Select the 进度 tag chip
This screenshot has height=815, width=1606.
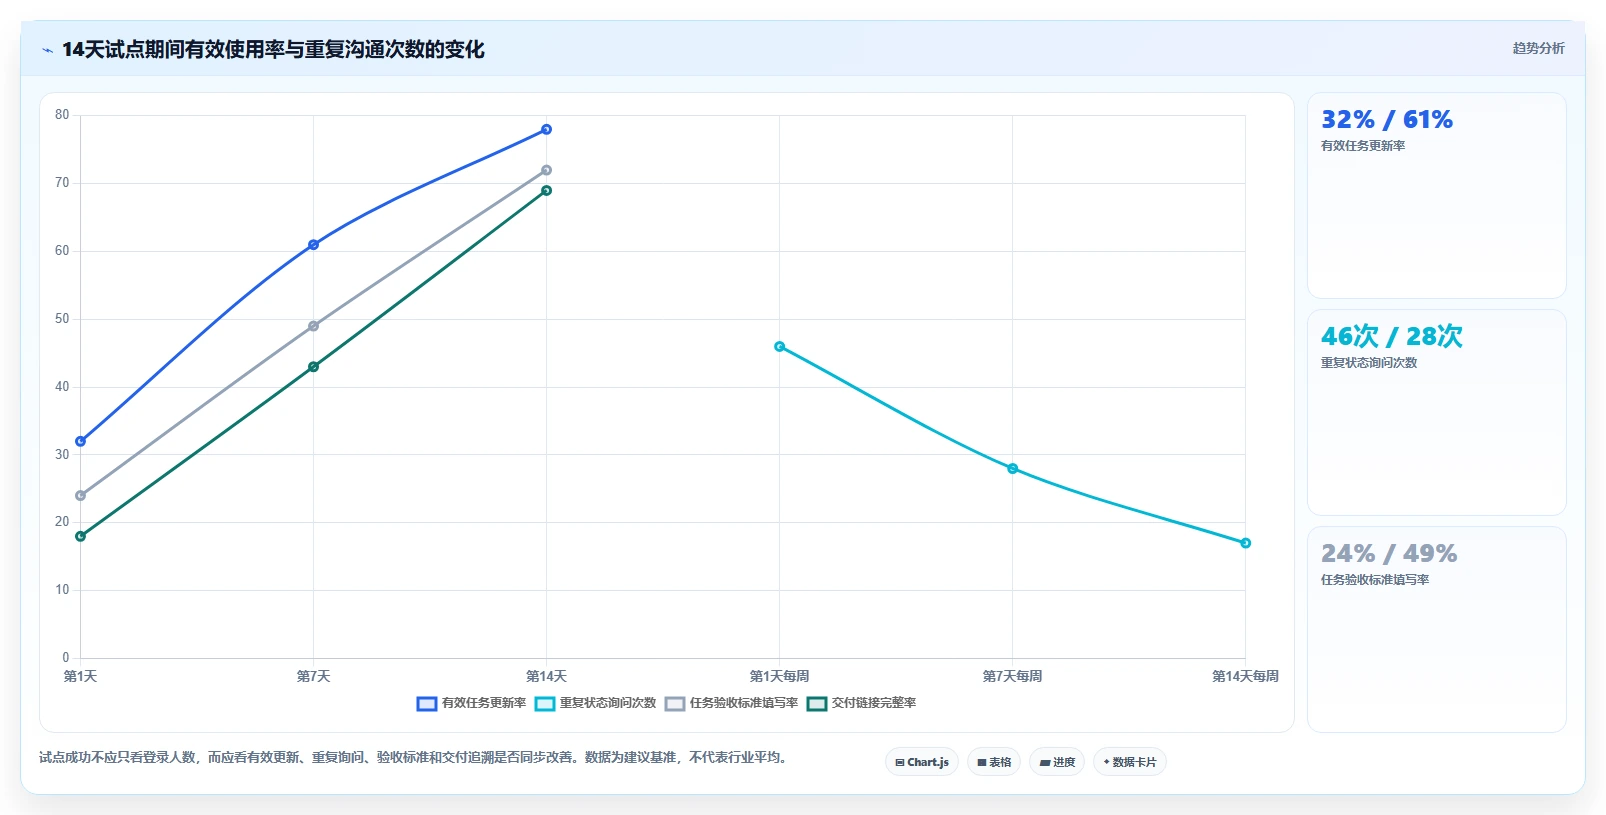[x=1057, y=762]
